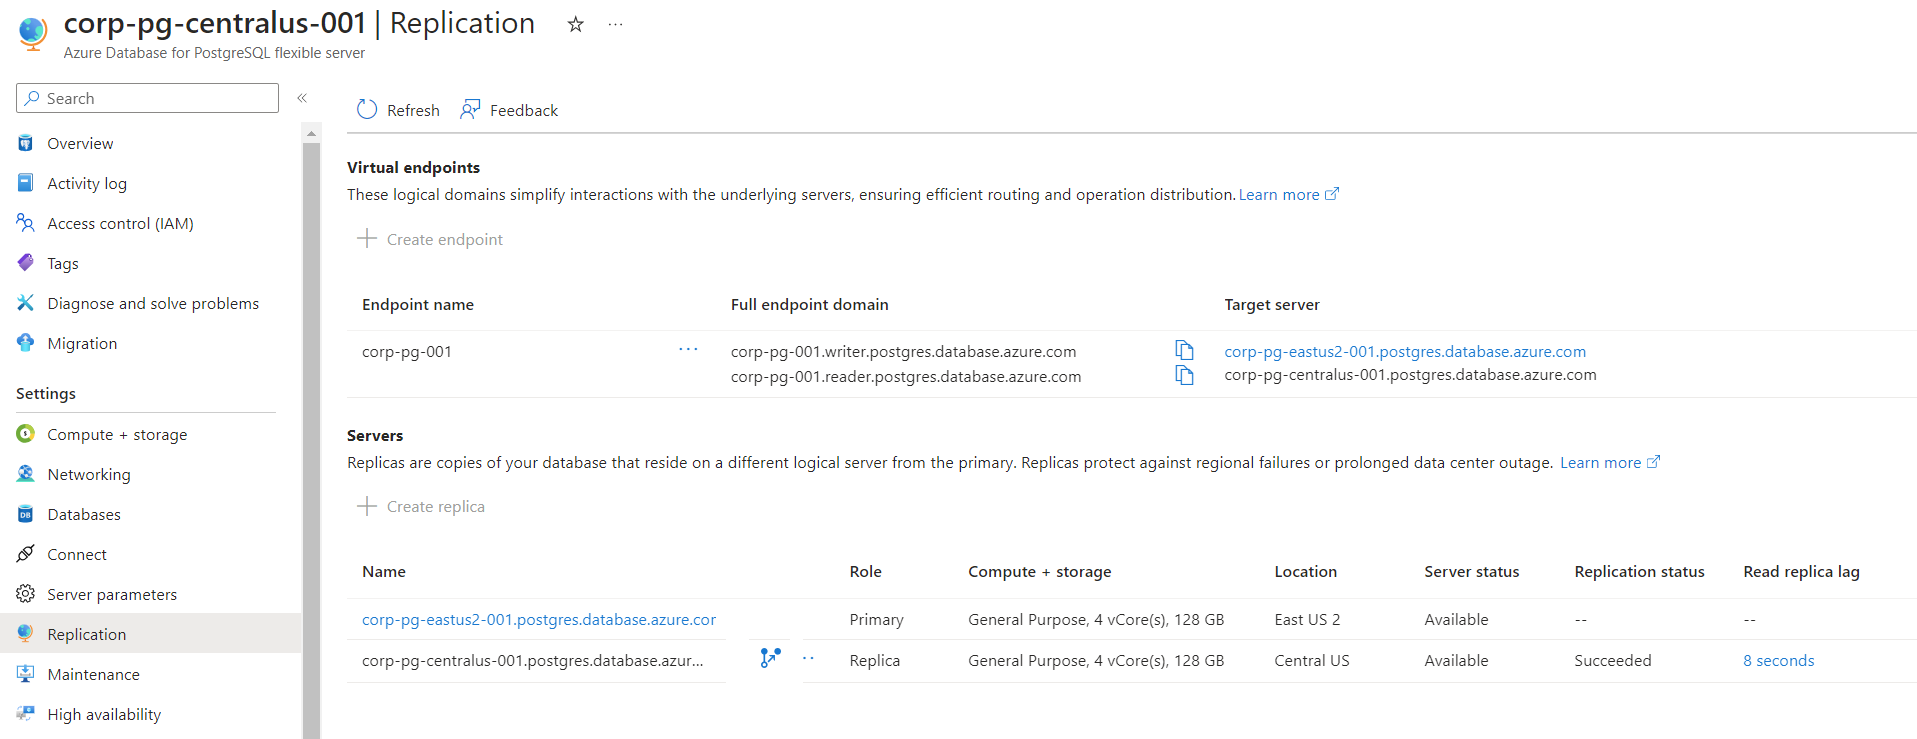Navigate to High availability

click(x=104, y=714)
